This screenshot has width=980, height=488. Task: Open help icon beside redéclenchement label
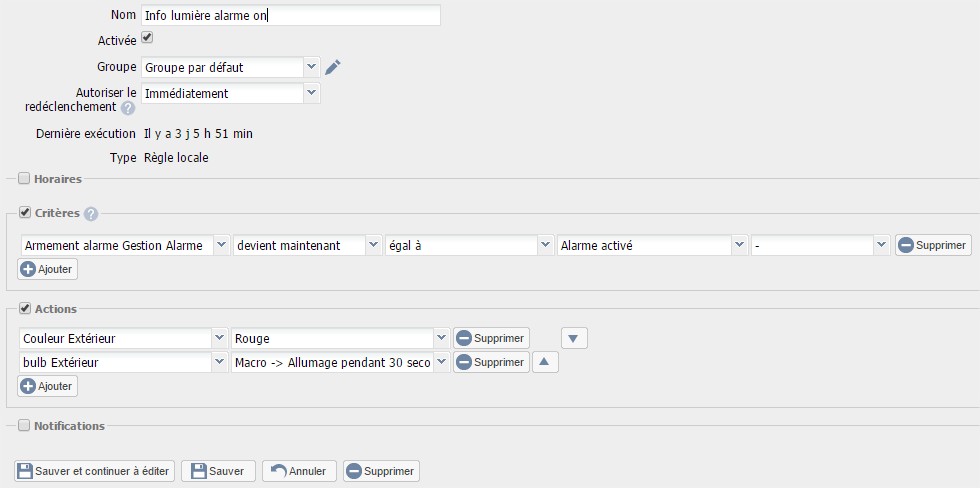point(128,108)
